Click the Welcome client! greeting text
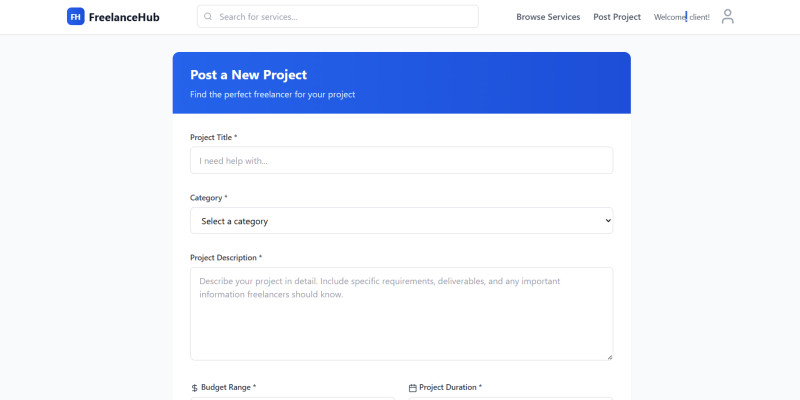Image resolution: width=800 pixels, height=400 pixels. coord(681,17)
